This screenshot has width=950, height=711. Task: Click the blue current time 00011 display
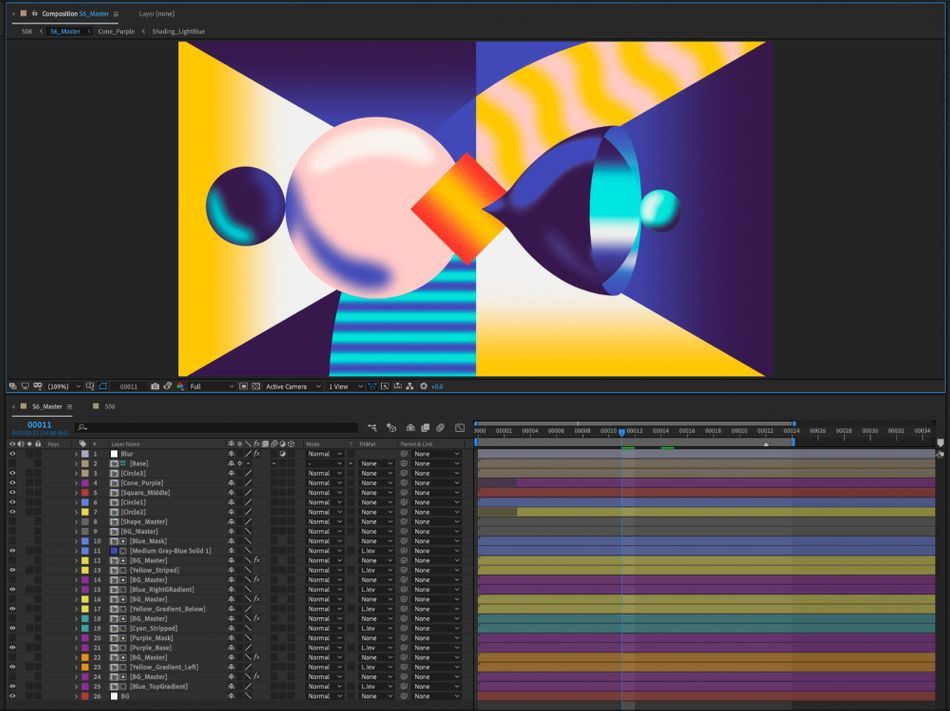[x=39, y=425]
